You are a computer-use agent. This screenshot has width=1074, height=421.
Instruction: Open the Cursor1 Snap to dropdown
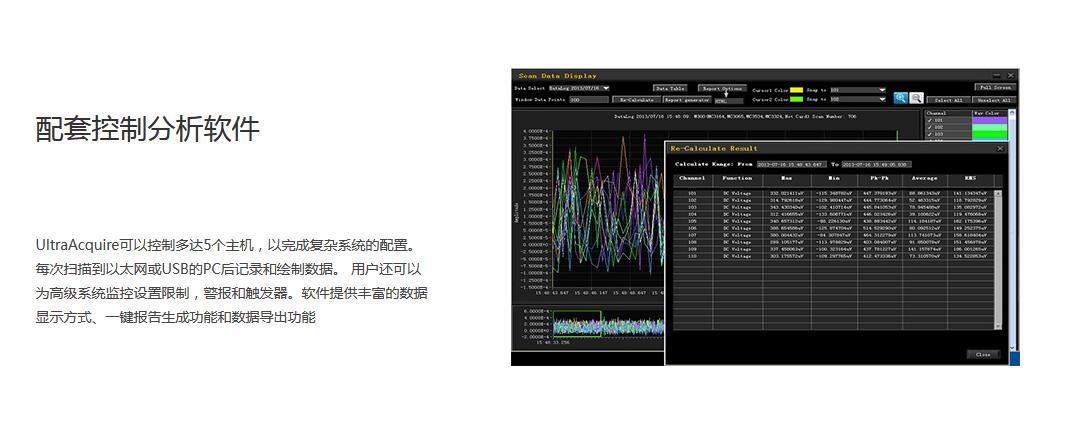point(858,90)
